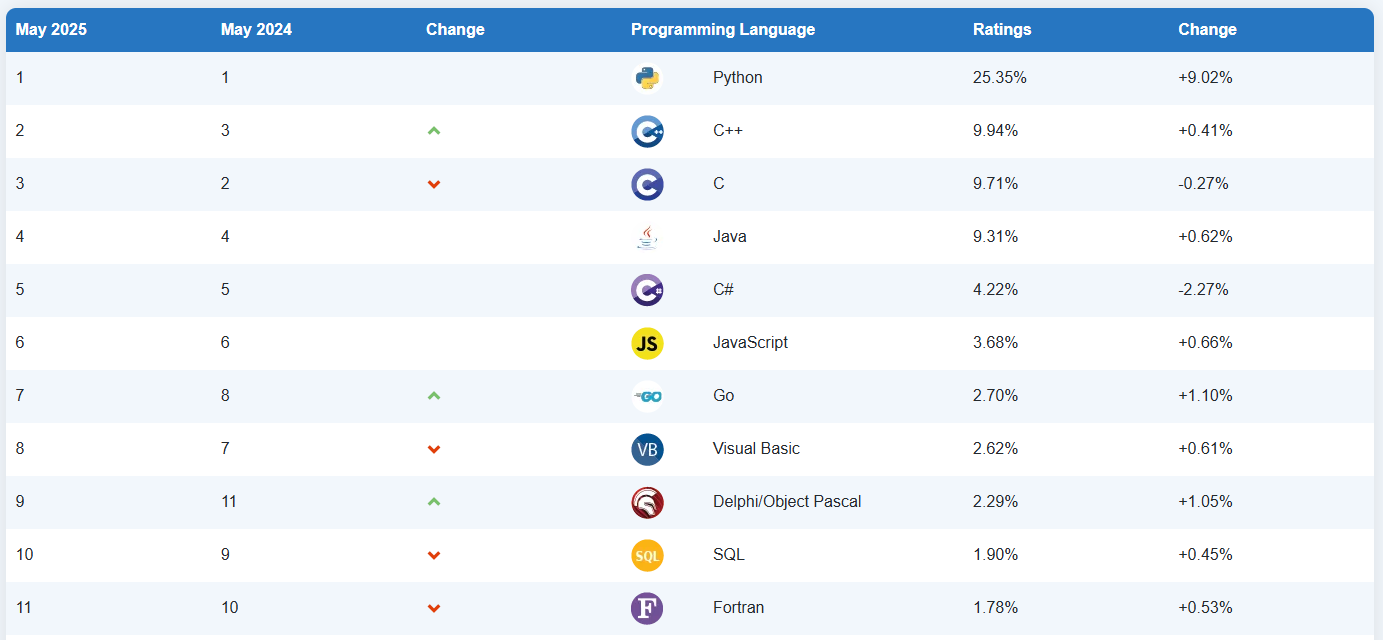1383x640 pixels.
Task: Click the Delphi/Object Pascal text
Action: tap(786, 502)
